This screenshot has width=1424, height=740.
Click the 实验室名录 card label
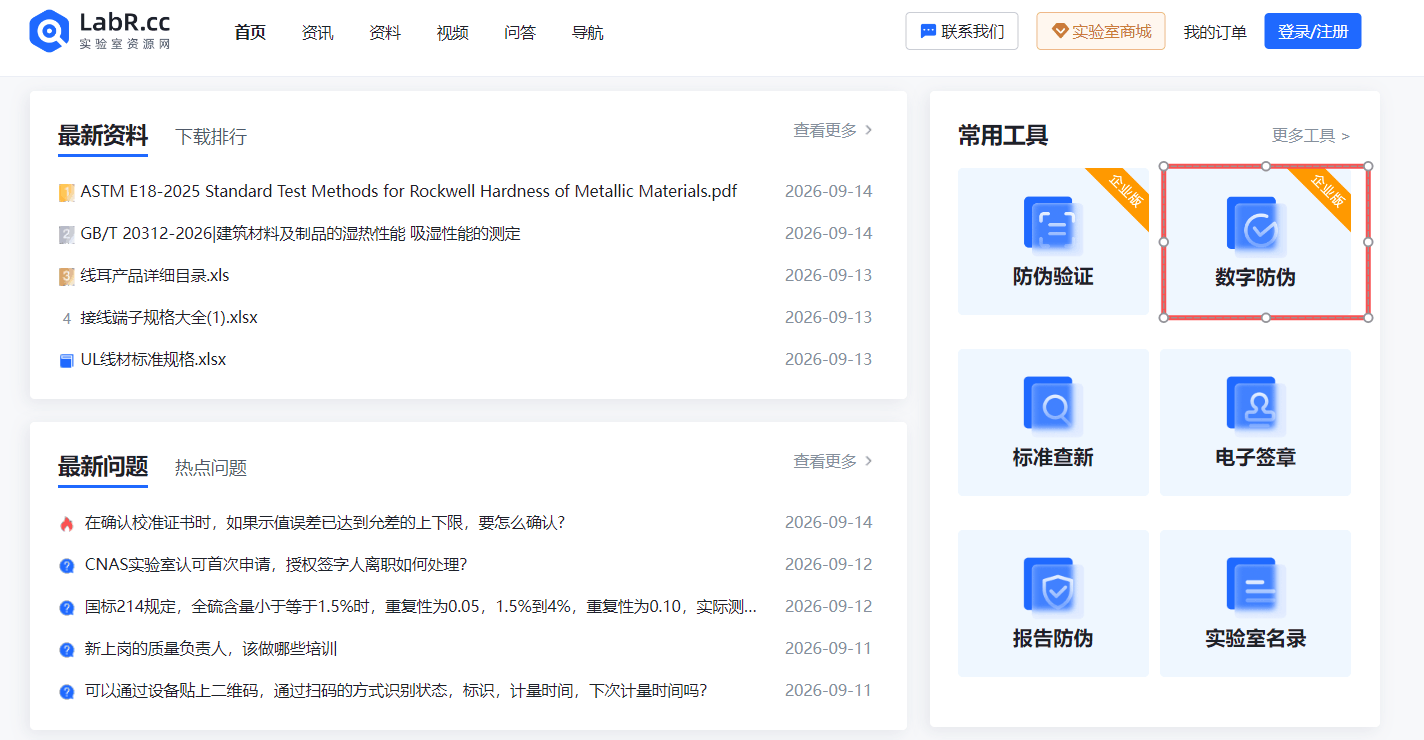click(x=1256, y=639)
